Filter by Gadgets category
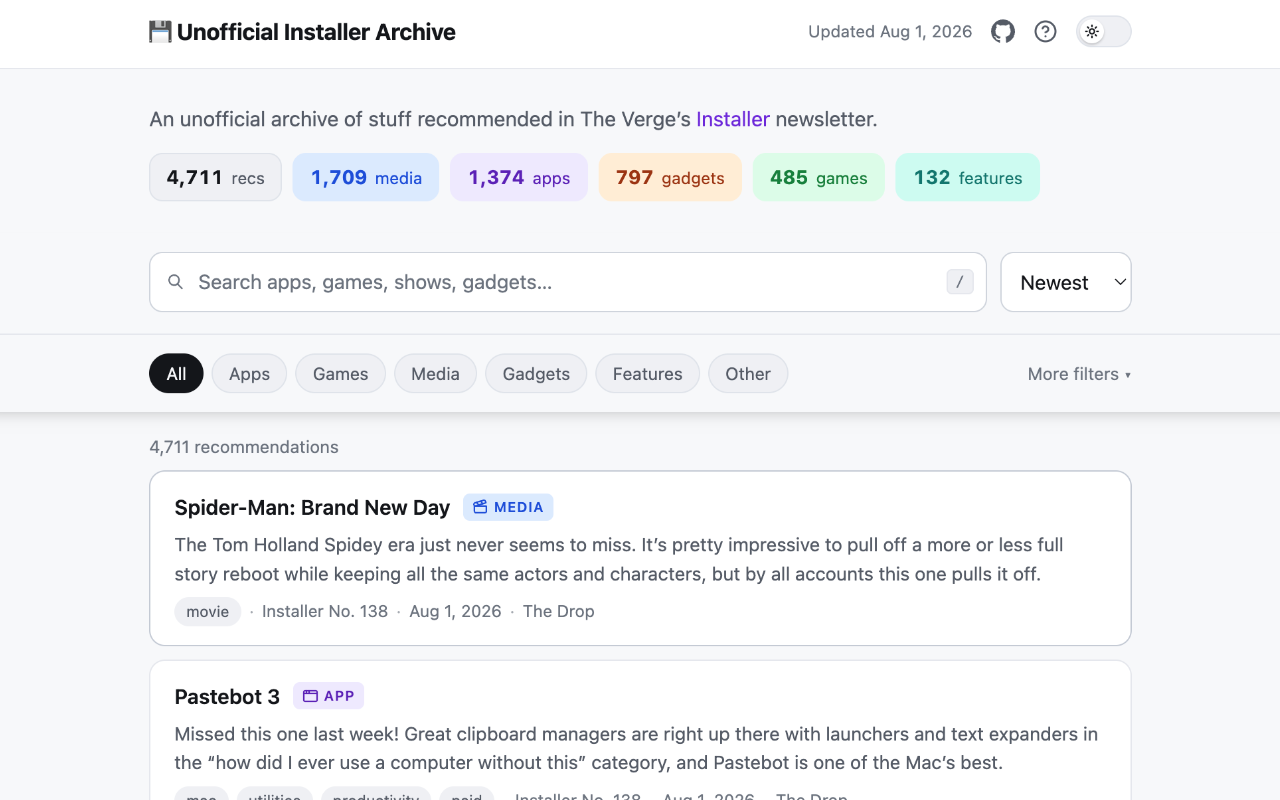Viewport: 1280px width, 800px height. 536,374
